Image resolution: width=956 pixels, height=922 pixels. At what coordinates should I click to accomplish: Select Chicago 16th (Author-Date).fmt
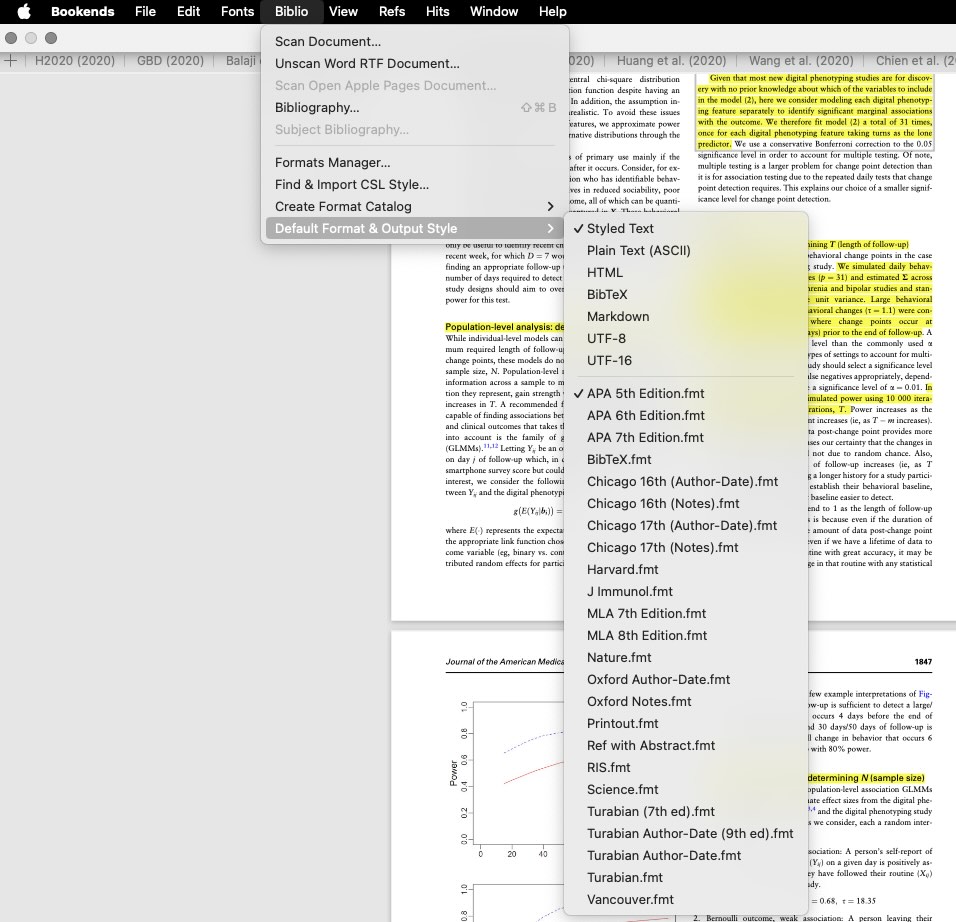coord(686,481)
